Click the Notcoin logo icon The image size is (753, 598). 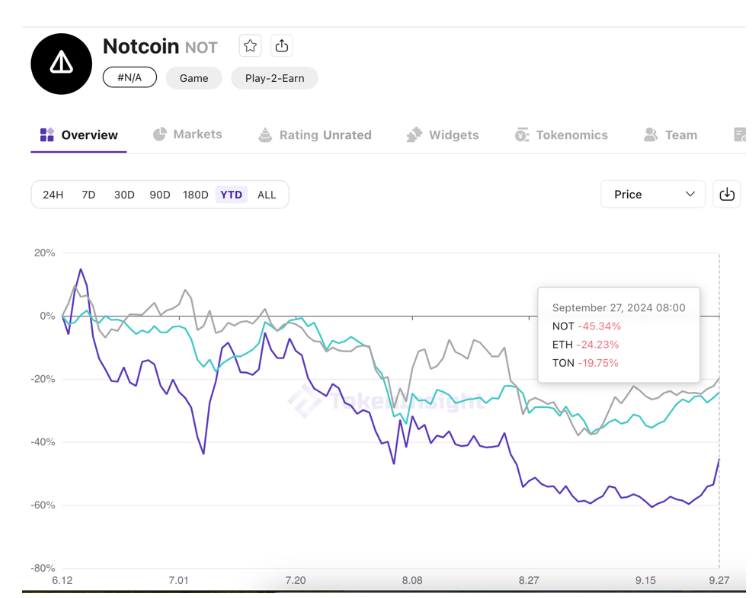pos(61,63)
